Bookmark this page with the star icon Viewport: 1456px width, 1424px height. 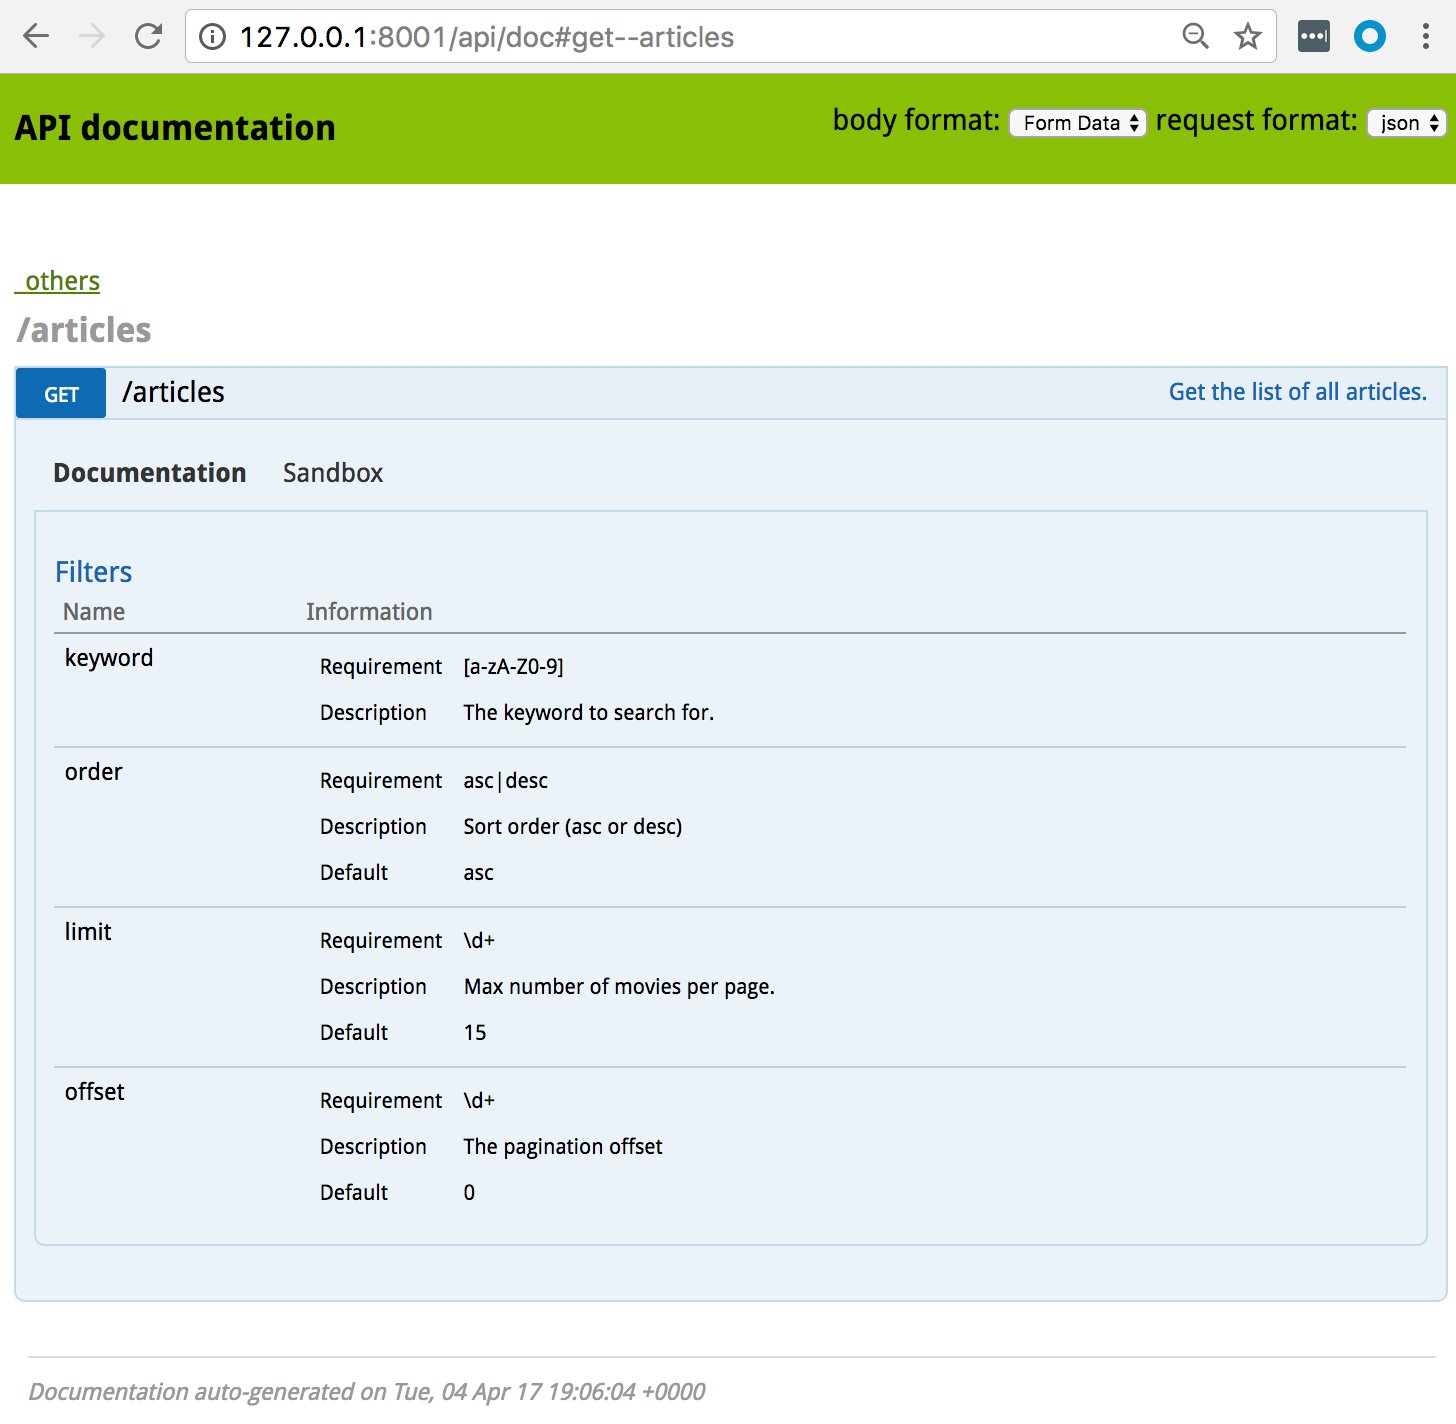coord(1247,37)
